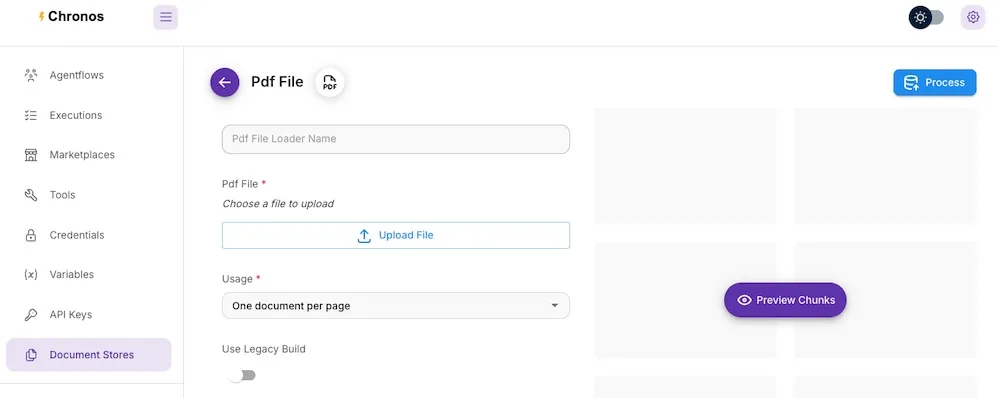Open the Usage dropdown arrow
This screenshot has width=997, height=398.
click(x=554, y=306)
